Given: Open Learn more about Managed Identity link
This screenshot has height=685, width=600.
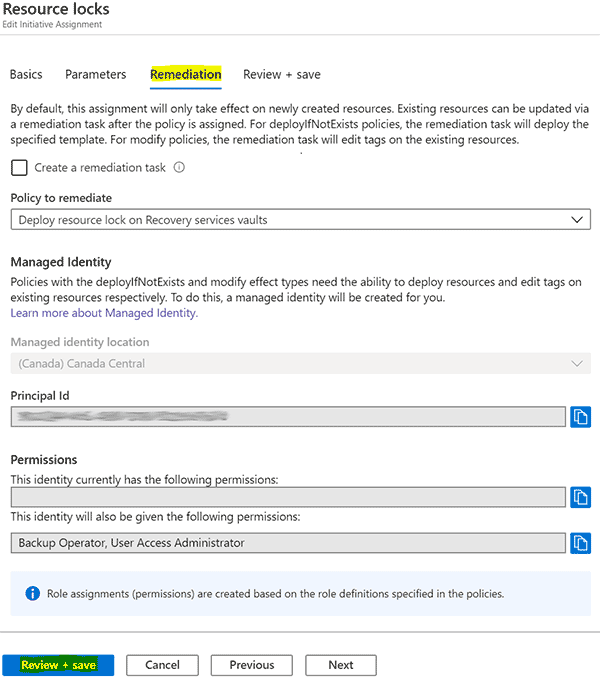Looking at the screenshot, I should coord(104,313).
